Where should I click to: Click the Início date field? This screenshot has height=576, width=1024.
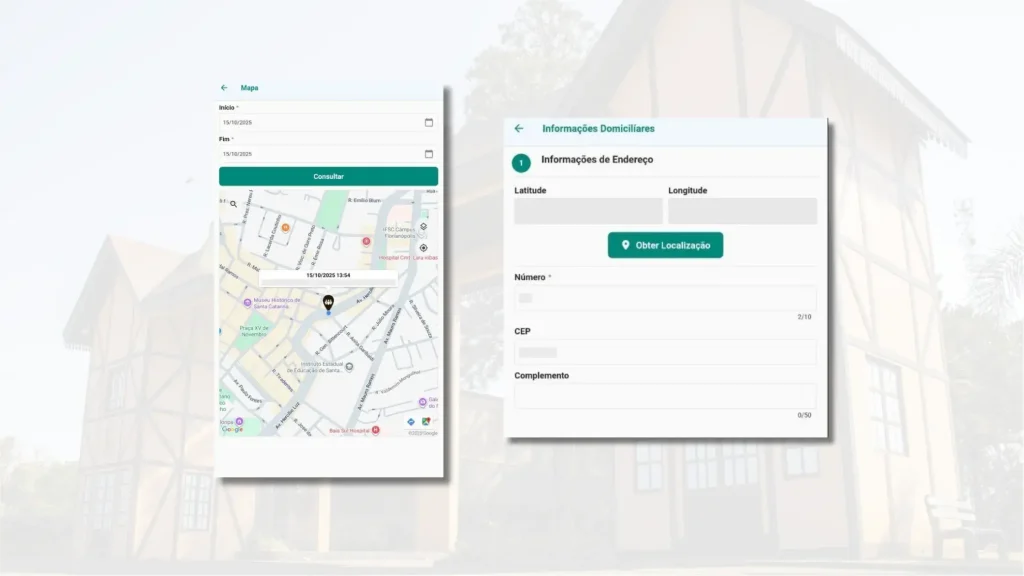[318, 122]
